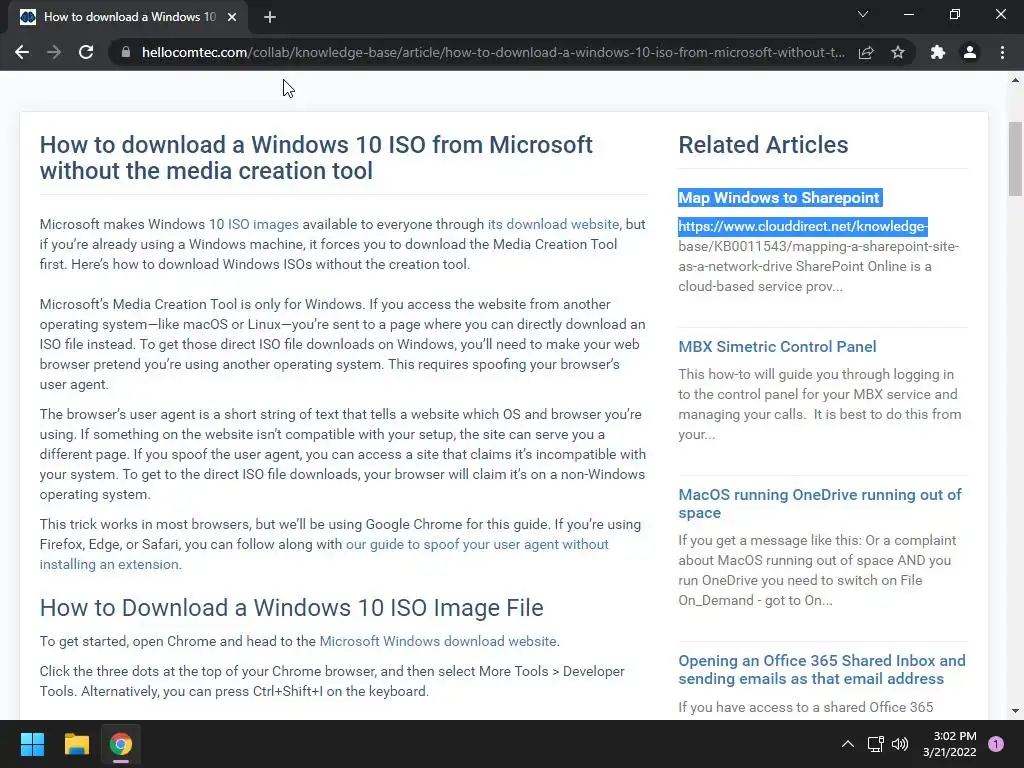
Task: View site security padlock info
Action: (126, 52)
